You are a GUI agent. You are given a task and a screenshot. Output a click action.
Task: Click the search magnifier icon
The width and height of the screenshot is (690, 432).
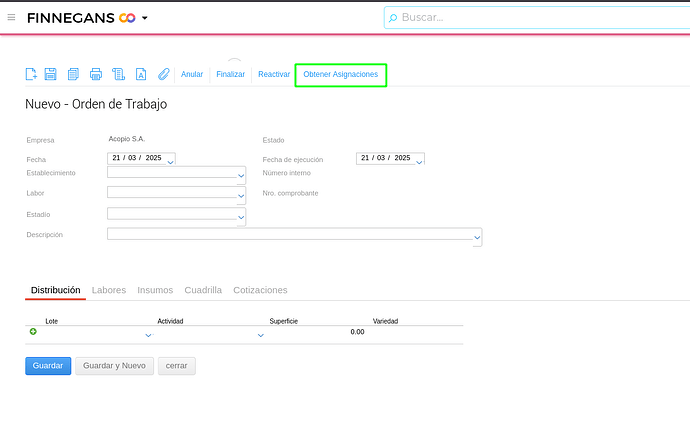point(393,18)
